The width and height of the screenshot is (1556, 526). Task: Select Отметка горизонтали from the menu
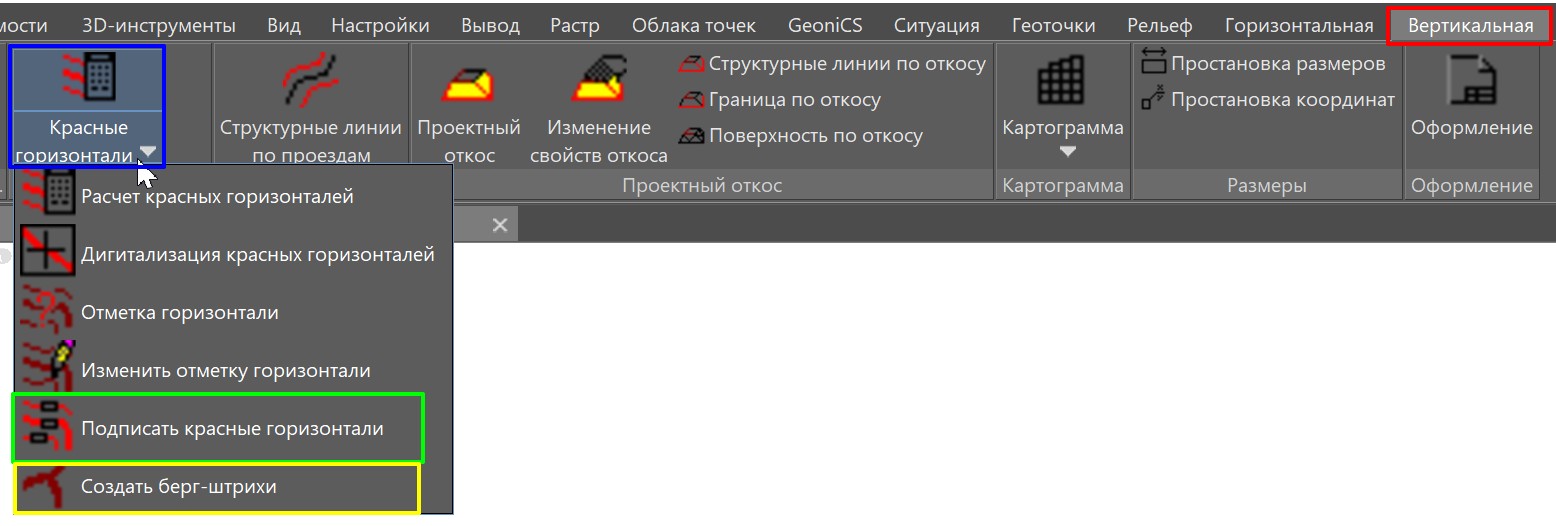coord(179,313)
